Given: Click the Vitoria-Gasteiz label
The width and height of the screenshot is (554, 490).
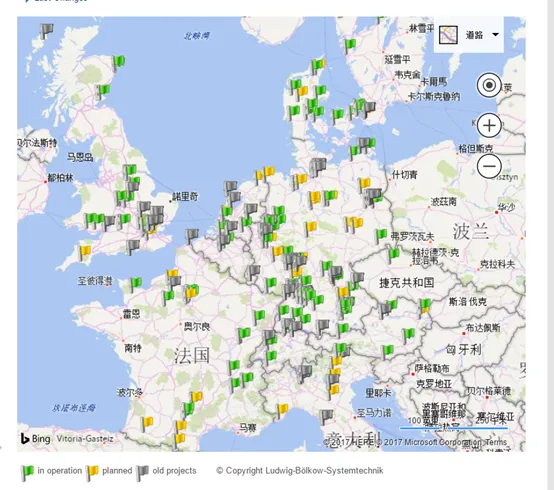Looking at the screenshot, I should [85, 438].
